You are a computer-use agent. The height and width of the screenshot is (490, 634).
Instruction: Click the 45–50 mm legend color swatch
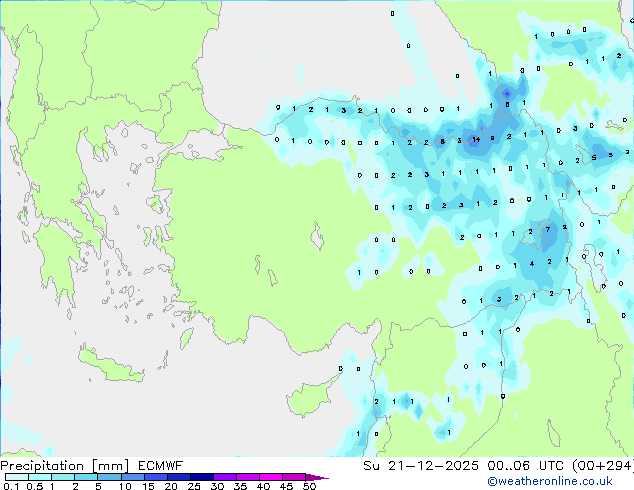click(294, 477)
